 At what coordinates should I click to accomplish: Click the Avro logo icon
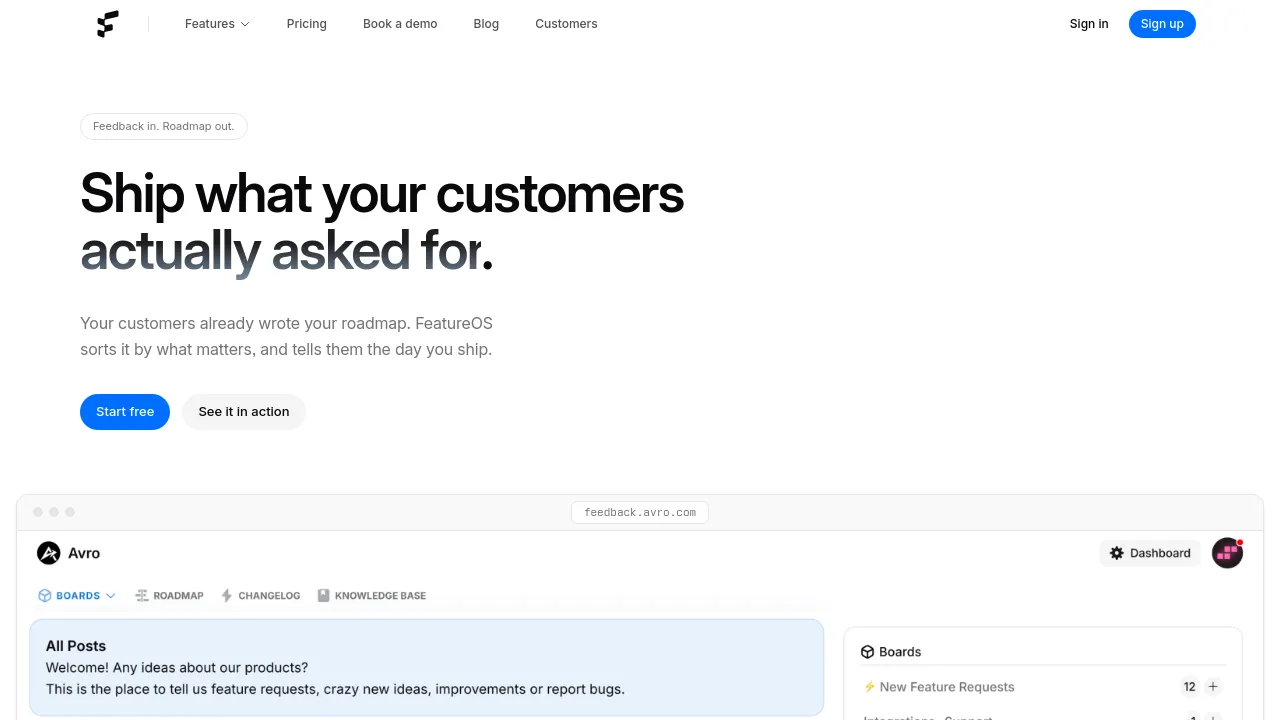(48, 553)
